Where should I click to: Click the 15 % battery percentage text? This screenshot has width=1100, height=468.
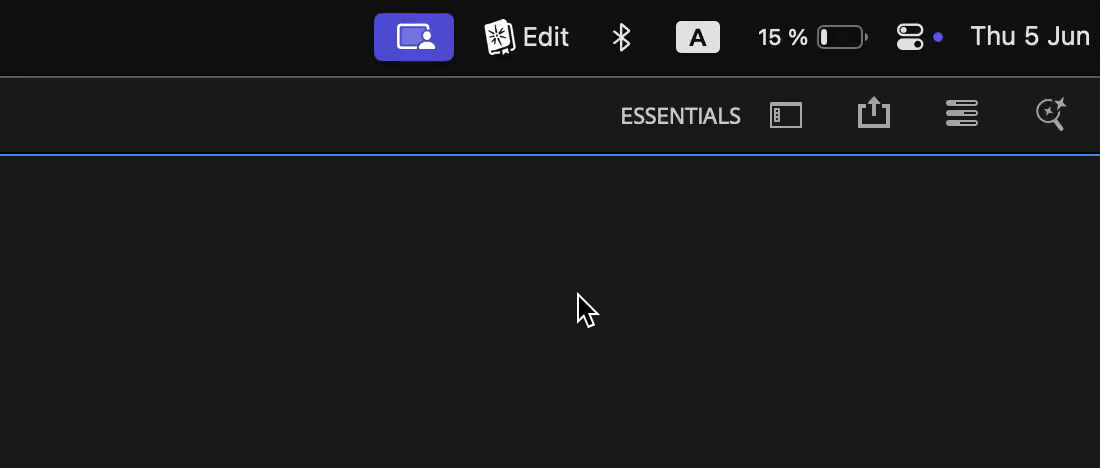pos(782,38)
